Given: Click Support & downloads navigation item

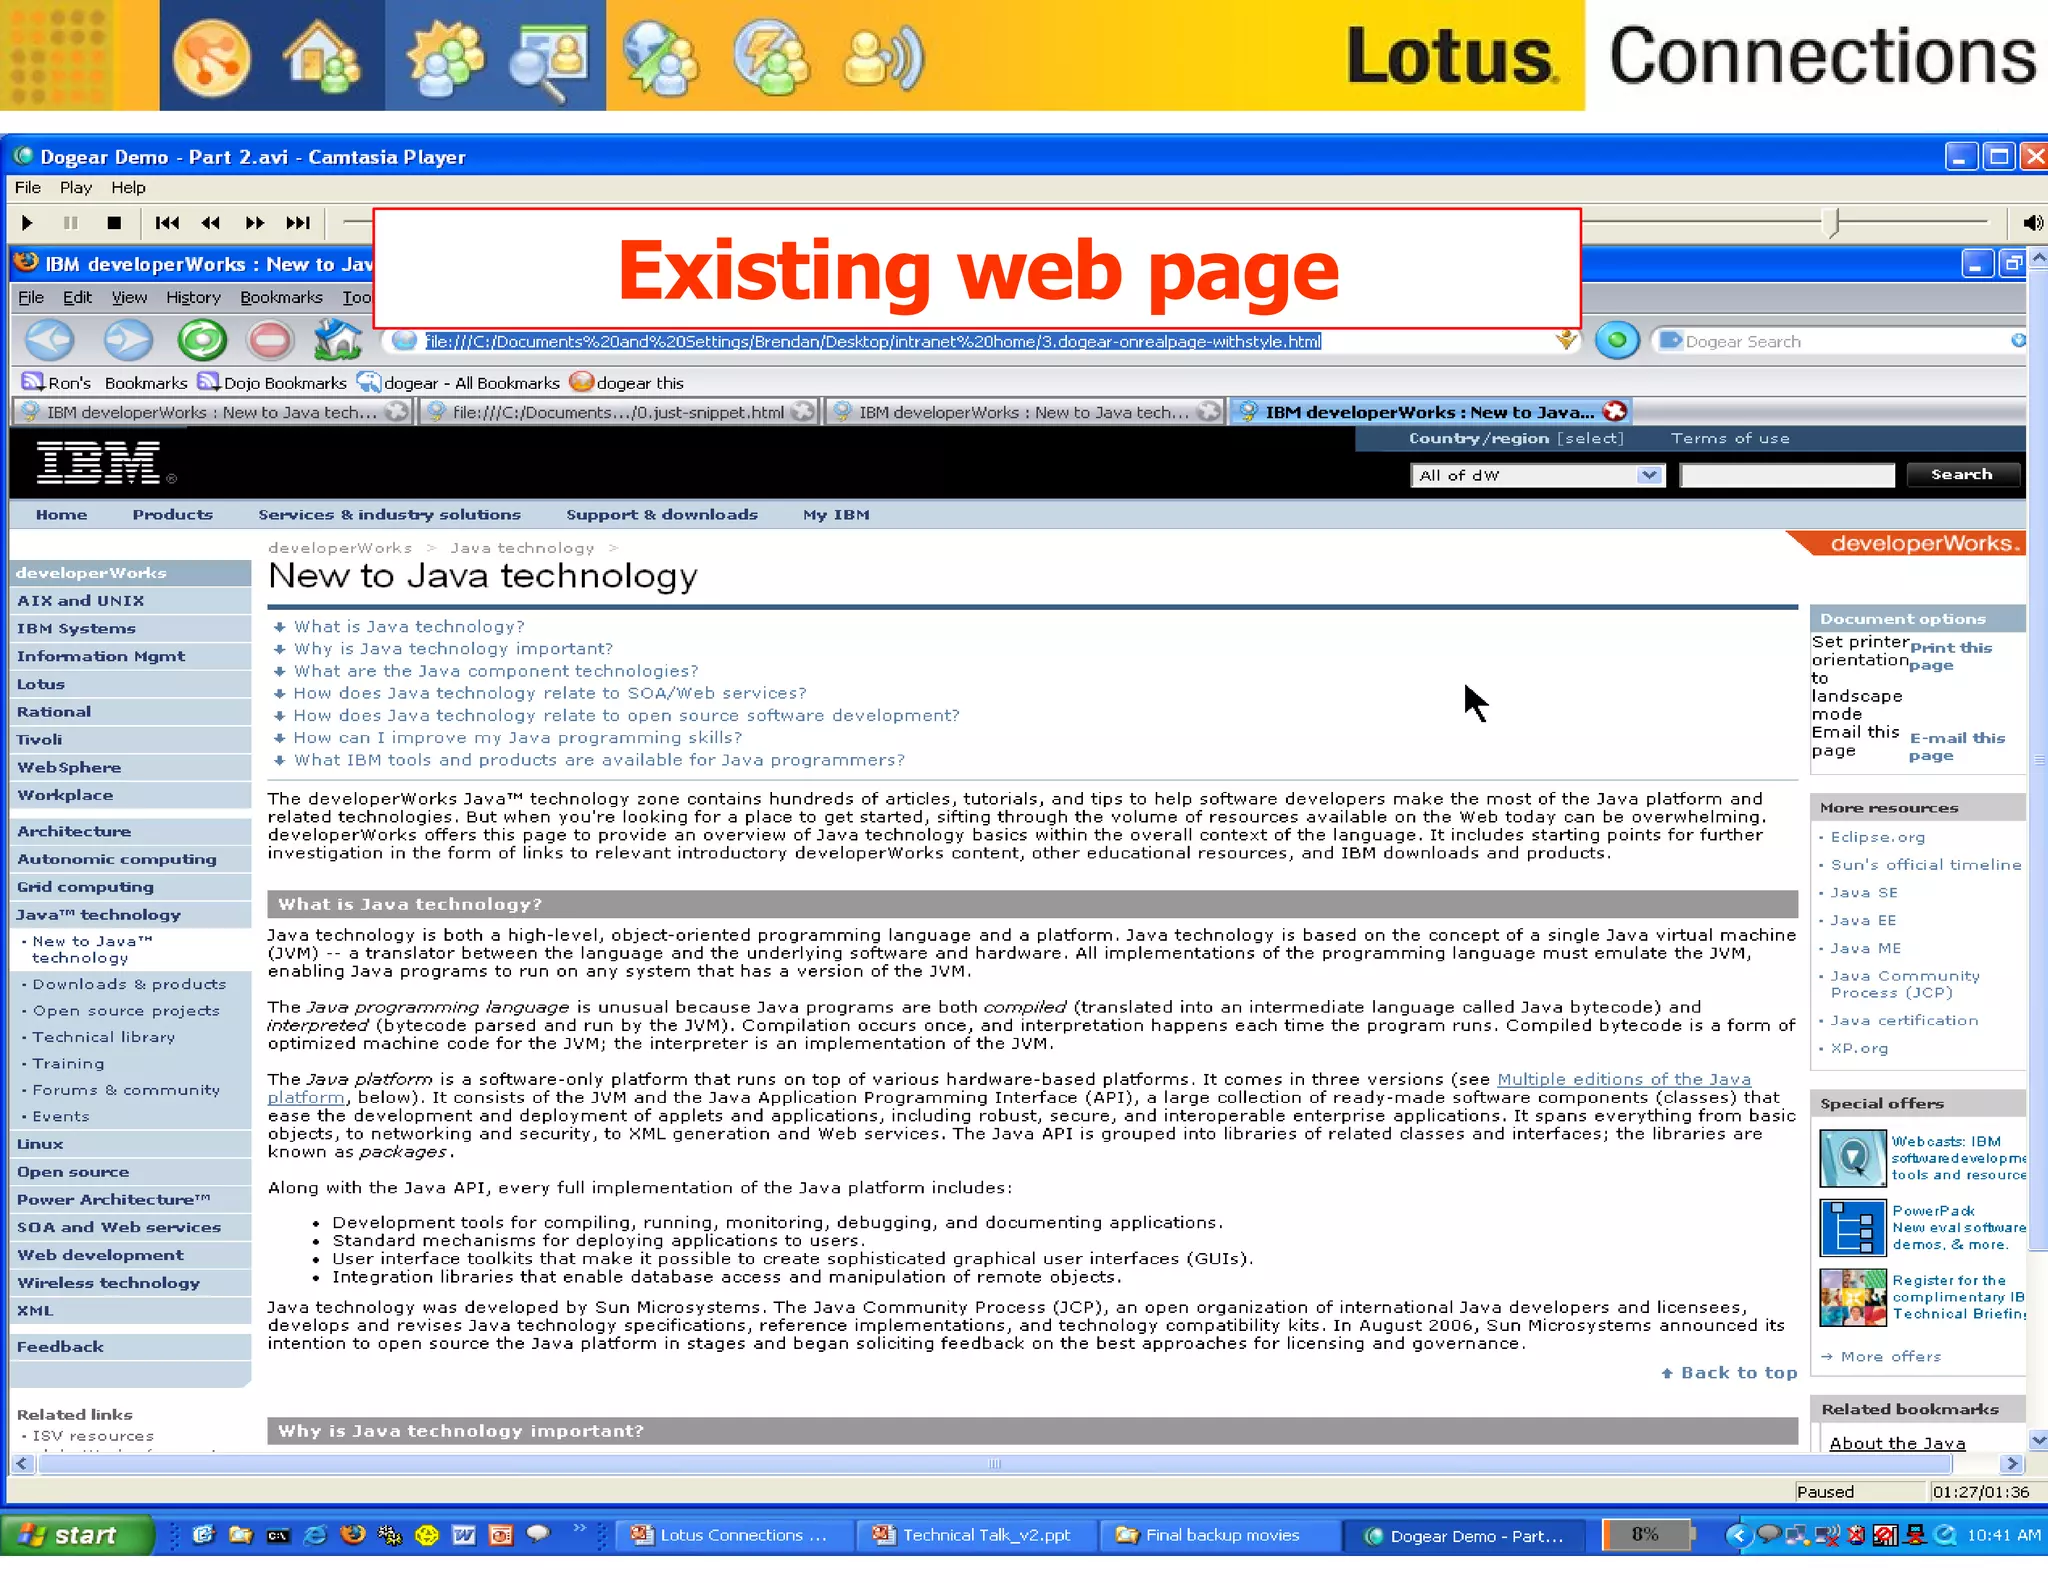Looking at the screenshot, I should tap(662, 515).
